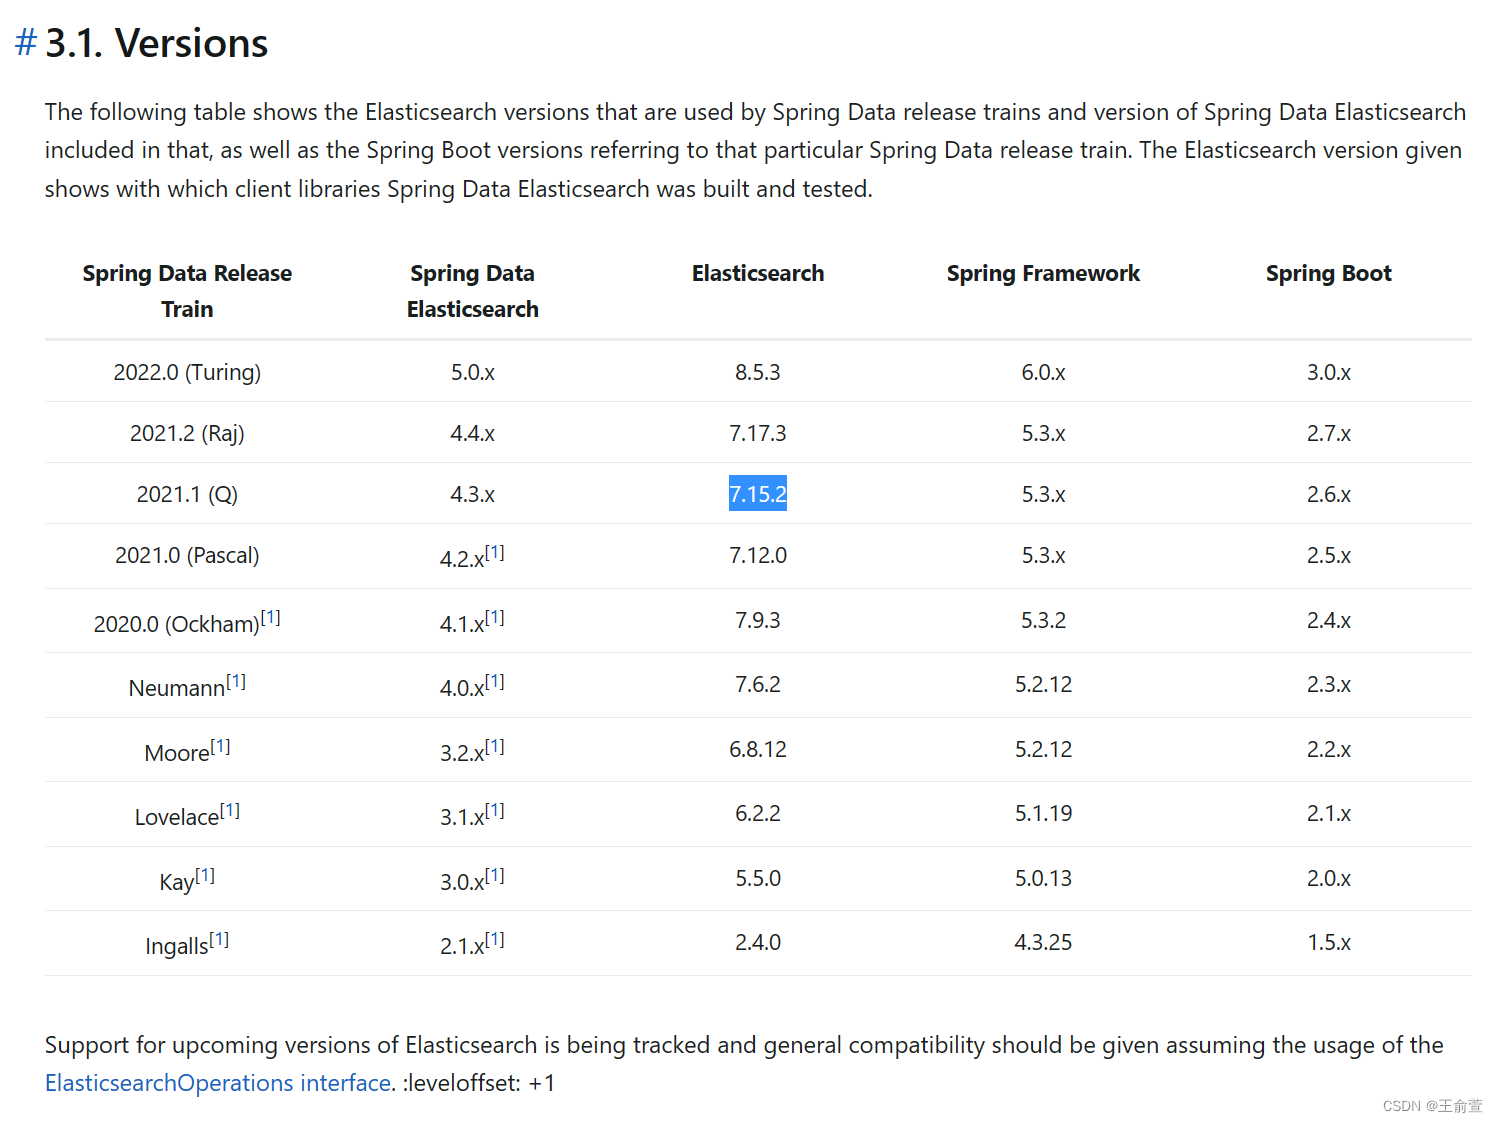Click the footnote [1] next to Lovelace

coord(230,810)
